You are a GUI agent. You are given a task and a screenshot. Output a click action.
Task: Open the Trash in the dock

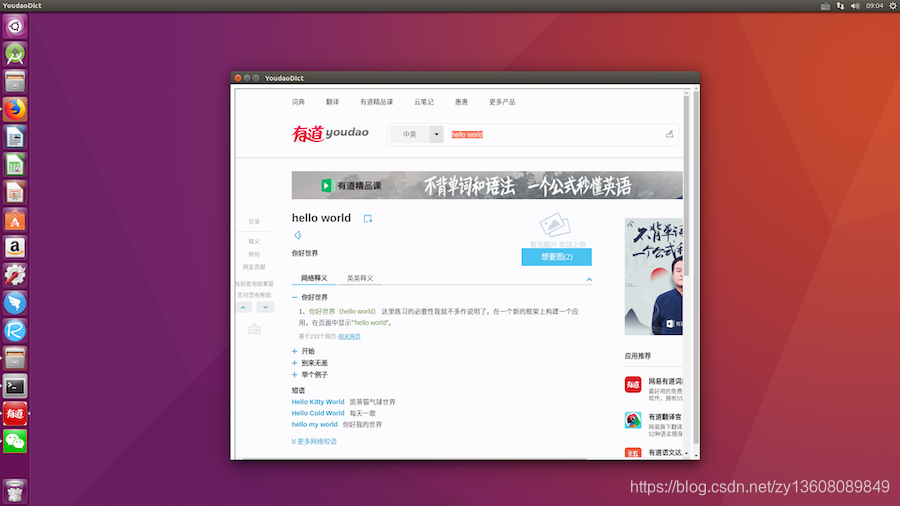(x=15, y=491)
